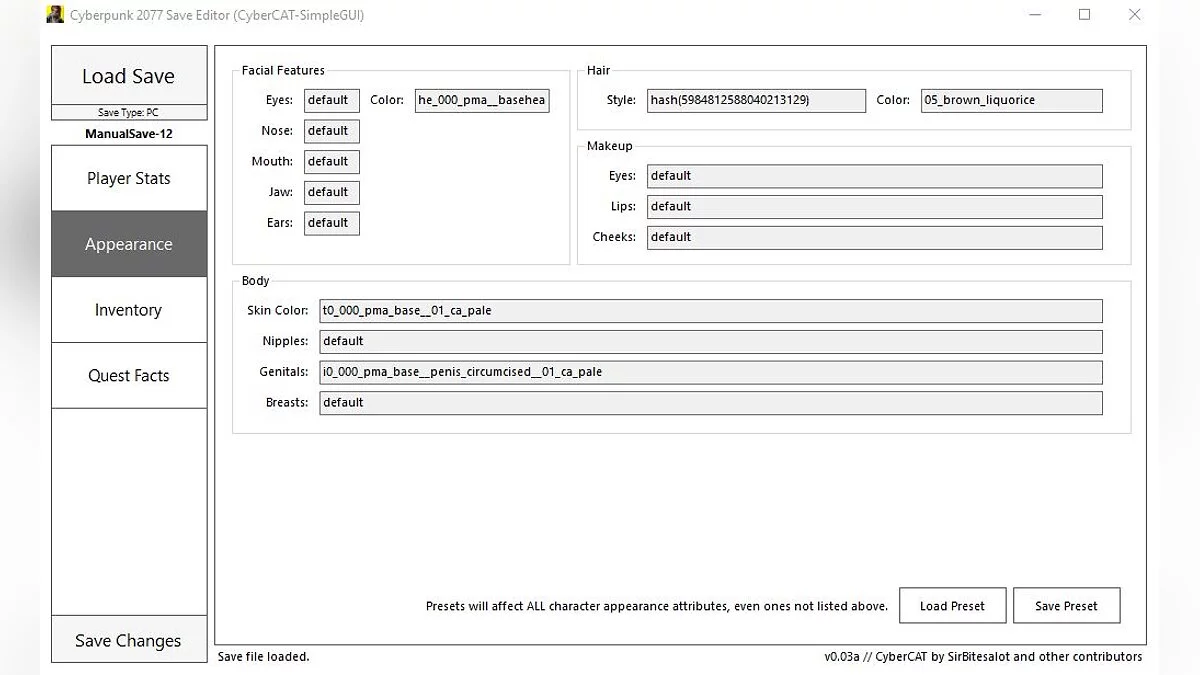Image resolution: width=1200 pixels, height=675 pixels.
Task: Select the Nose value field
Action: click(331, 131)
